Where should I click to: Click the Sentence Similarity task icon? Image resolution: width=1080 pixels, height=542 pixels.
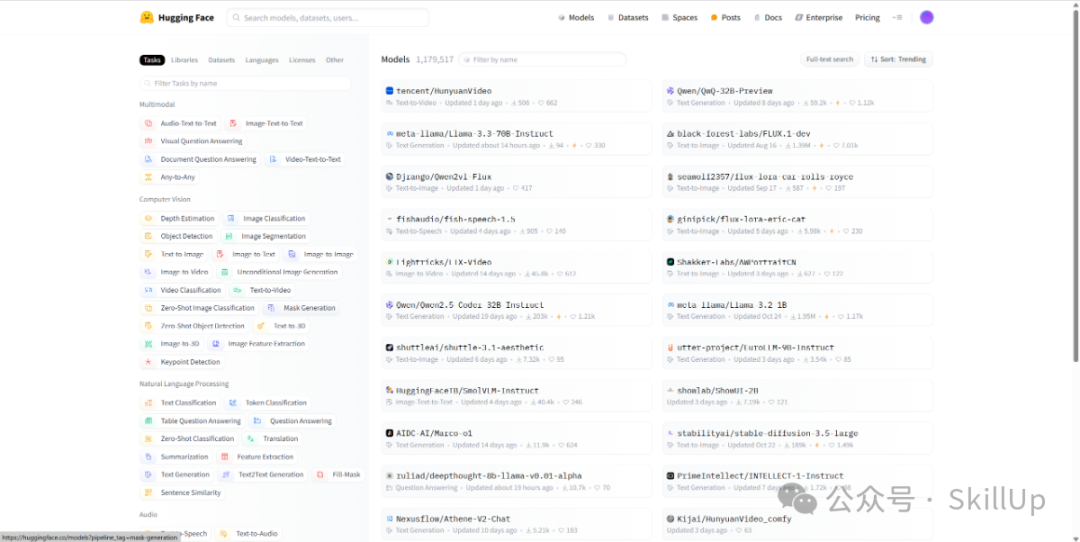click(148, 492)
